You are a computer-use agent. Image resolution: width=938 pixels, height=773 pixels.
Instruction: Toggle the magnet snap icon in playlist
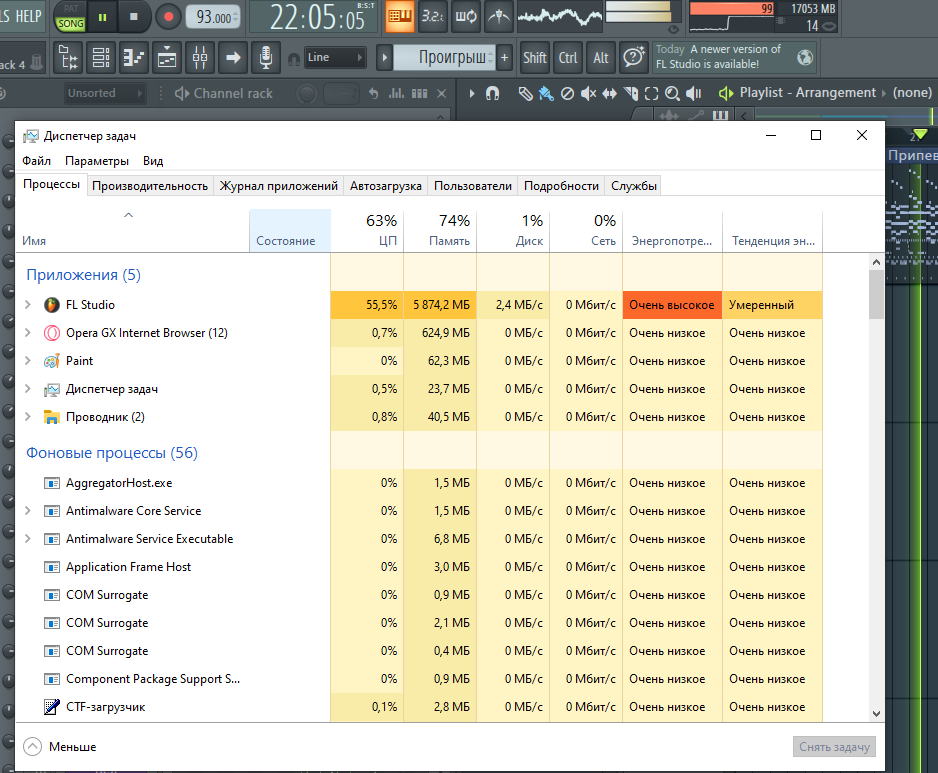tap(492, 93)
